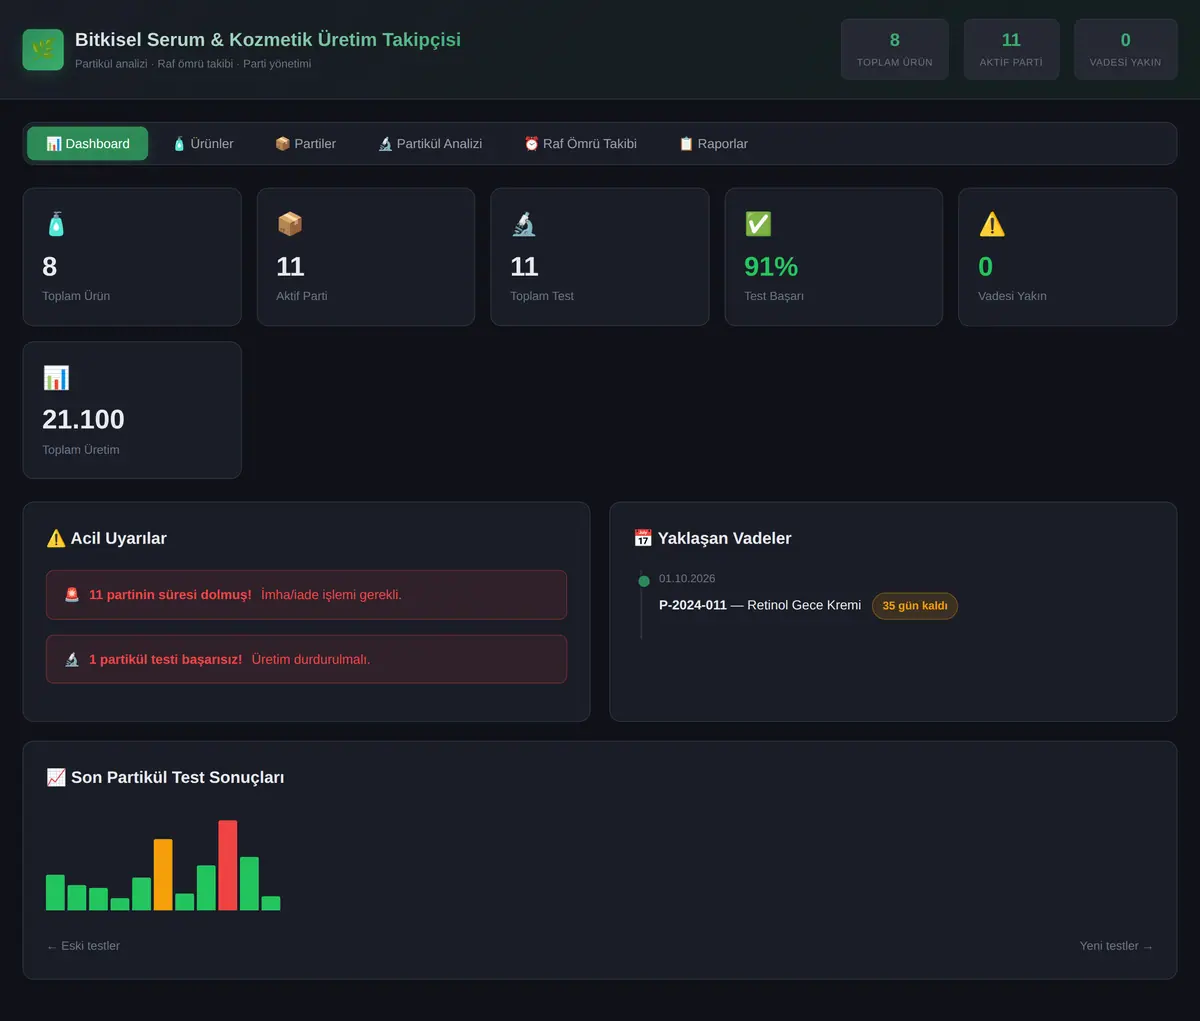This screenshot has height=1021, width=1200.
Task: Click the green leaf app logo
Action: point(43,49)
